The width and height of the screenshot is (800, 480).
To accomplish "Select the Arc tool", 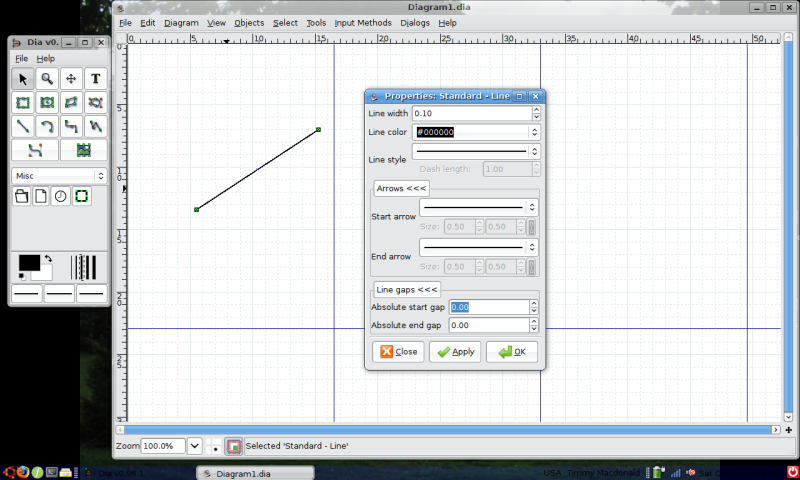I will [x=47, y=126].
